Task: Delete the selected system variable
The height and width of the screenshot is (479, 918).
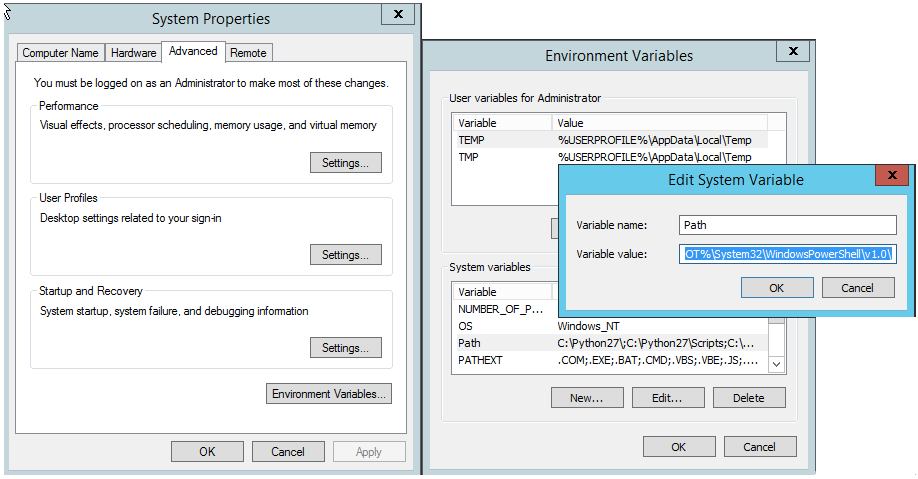Action: click(748, 398)
